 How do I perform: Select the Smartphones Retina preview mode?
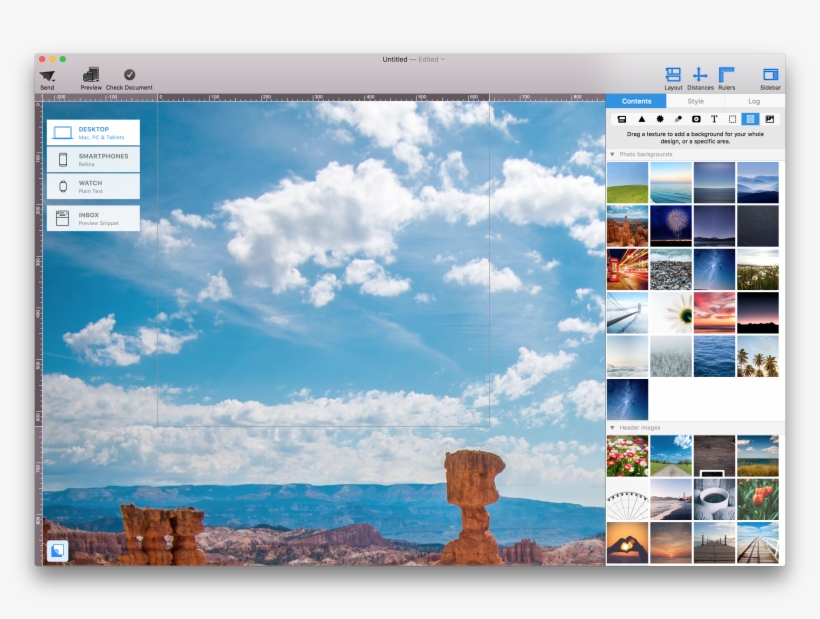point(93,159)
